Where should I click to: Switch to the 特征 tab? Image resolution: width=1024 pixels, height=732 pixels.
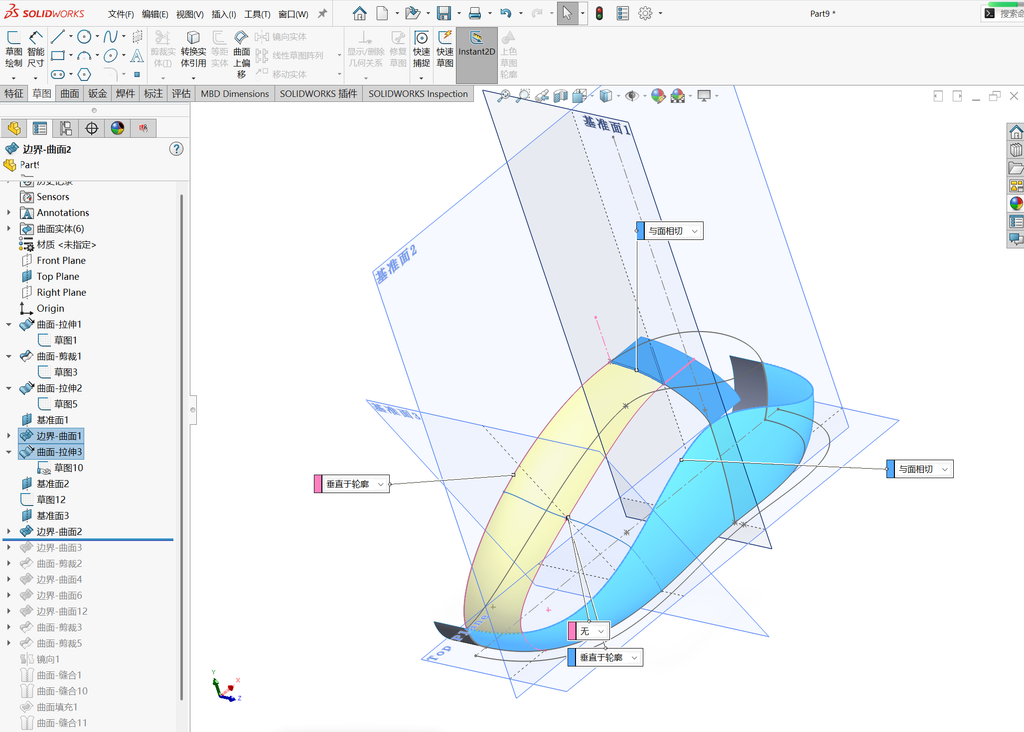(x=14, y=93)
